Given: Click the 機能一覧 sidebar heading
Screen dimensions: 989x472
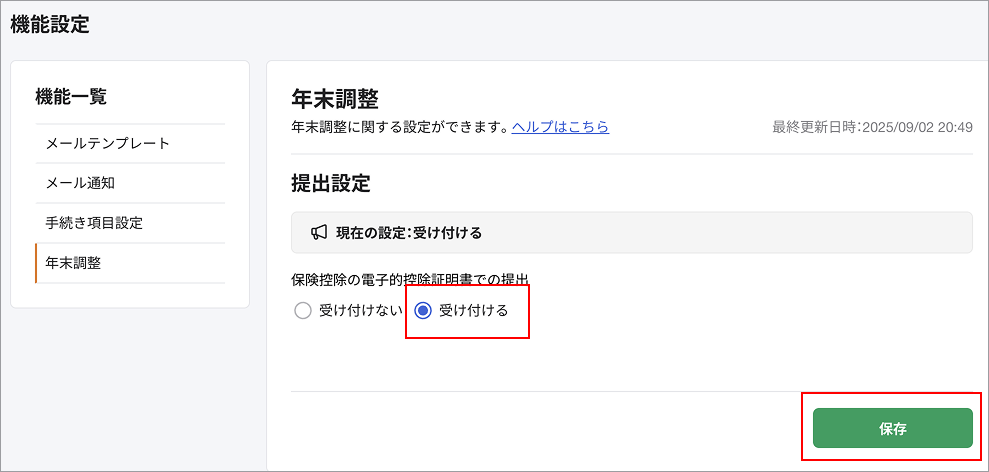Looking at the screenshot, I should tap(71, 96).
